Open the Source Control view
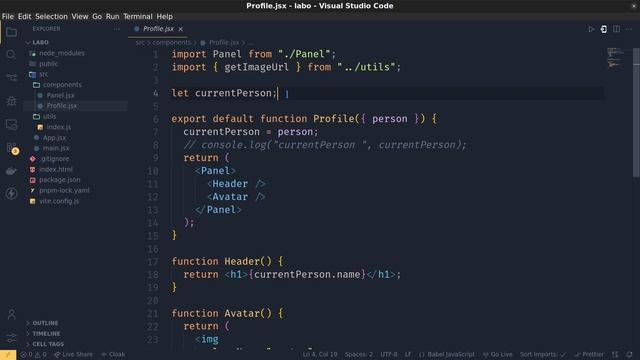 pos(11,78)
